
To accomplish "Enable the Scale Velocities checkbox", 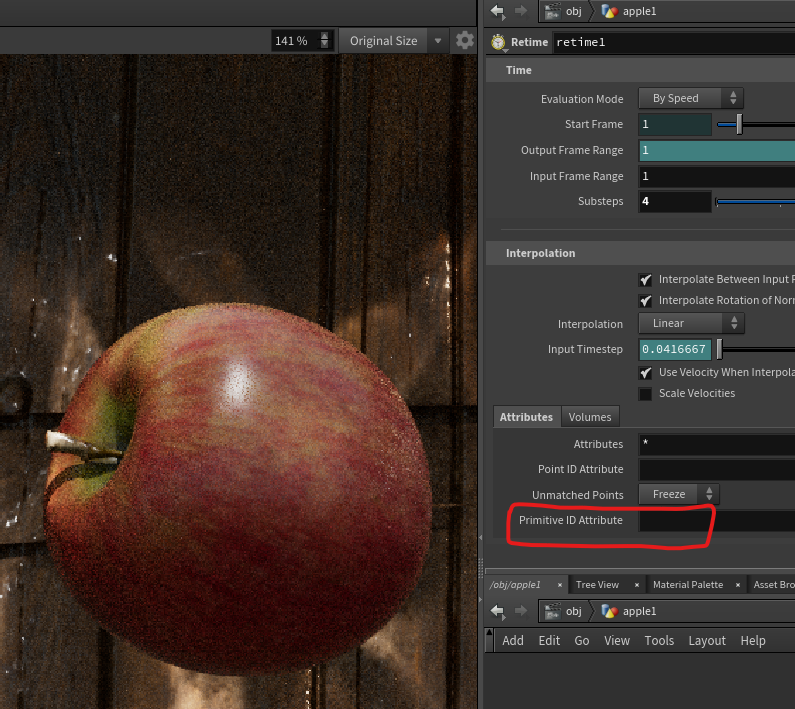I will point(645,394).
